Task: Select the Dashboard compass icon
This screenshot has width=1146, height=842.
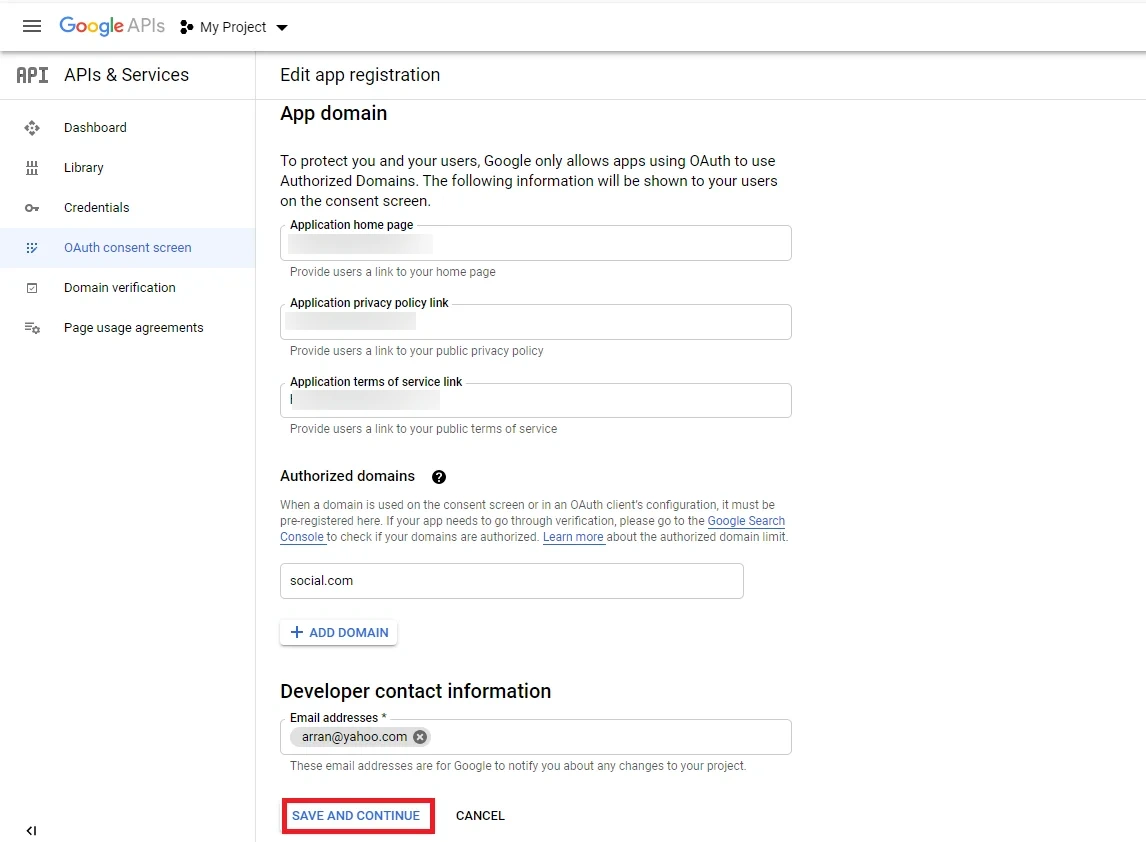Action: [x=32, y=127]
